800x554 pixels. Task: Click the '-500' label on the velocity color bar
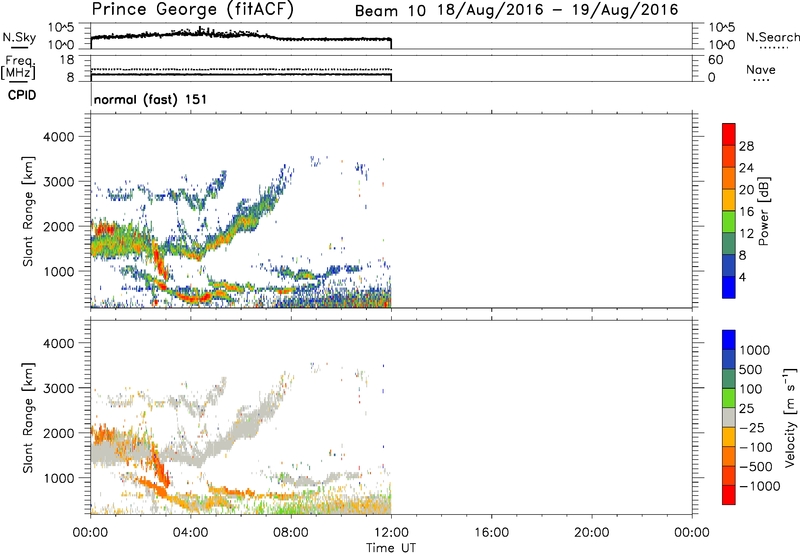[756, 467]
